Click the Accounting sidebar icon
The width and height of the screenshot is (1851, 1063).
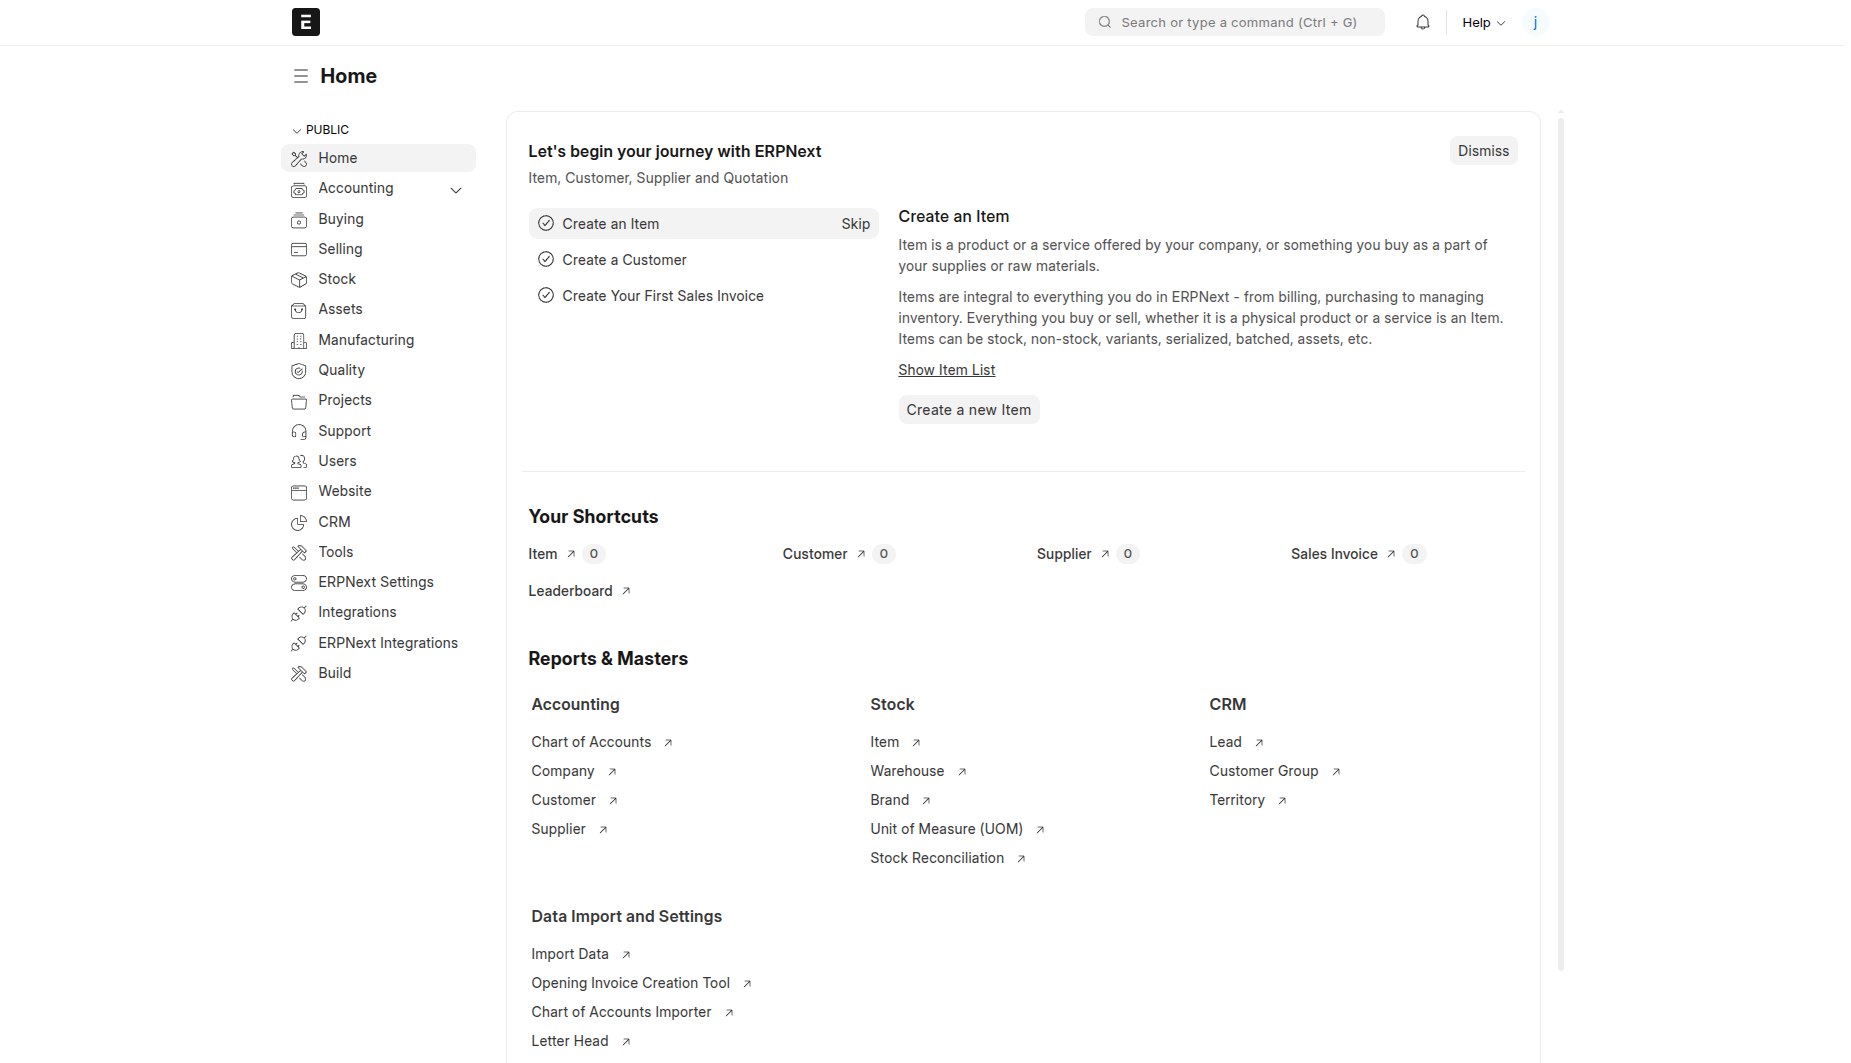(x=299, y=189)
